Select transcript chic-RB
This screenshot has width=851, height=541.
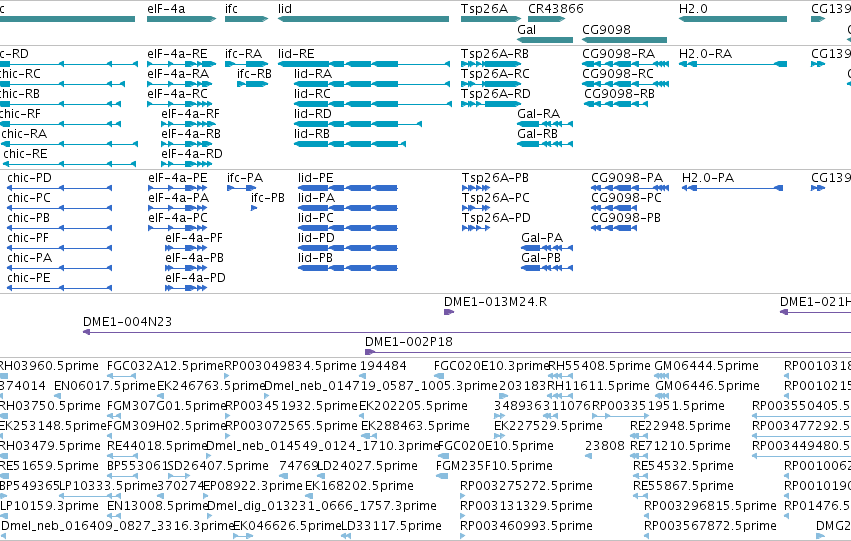pyautogui.click(x=60, y=104)
